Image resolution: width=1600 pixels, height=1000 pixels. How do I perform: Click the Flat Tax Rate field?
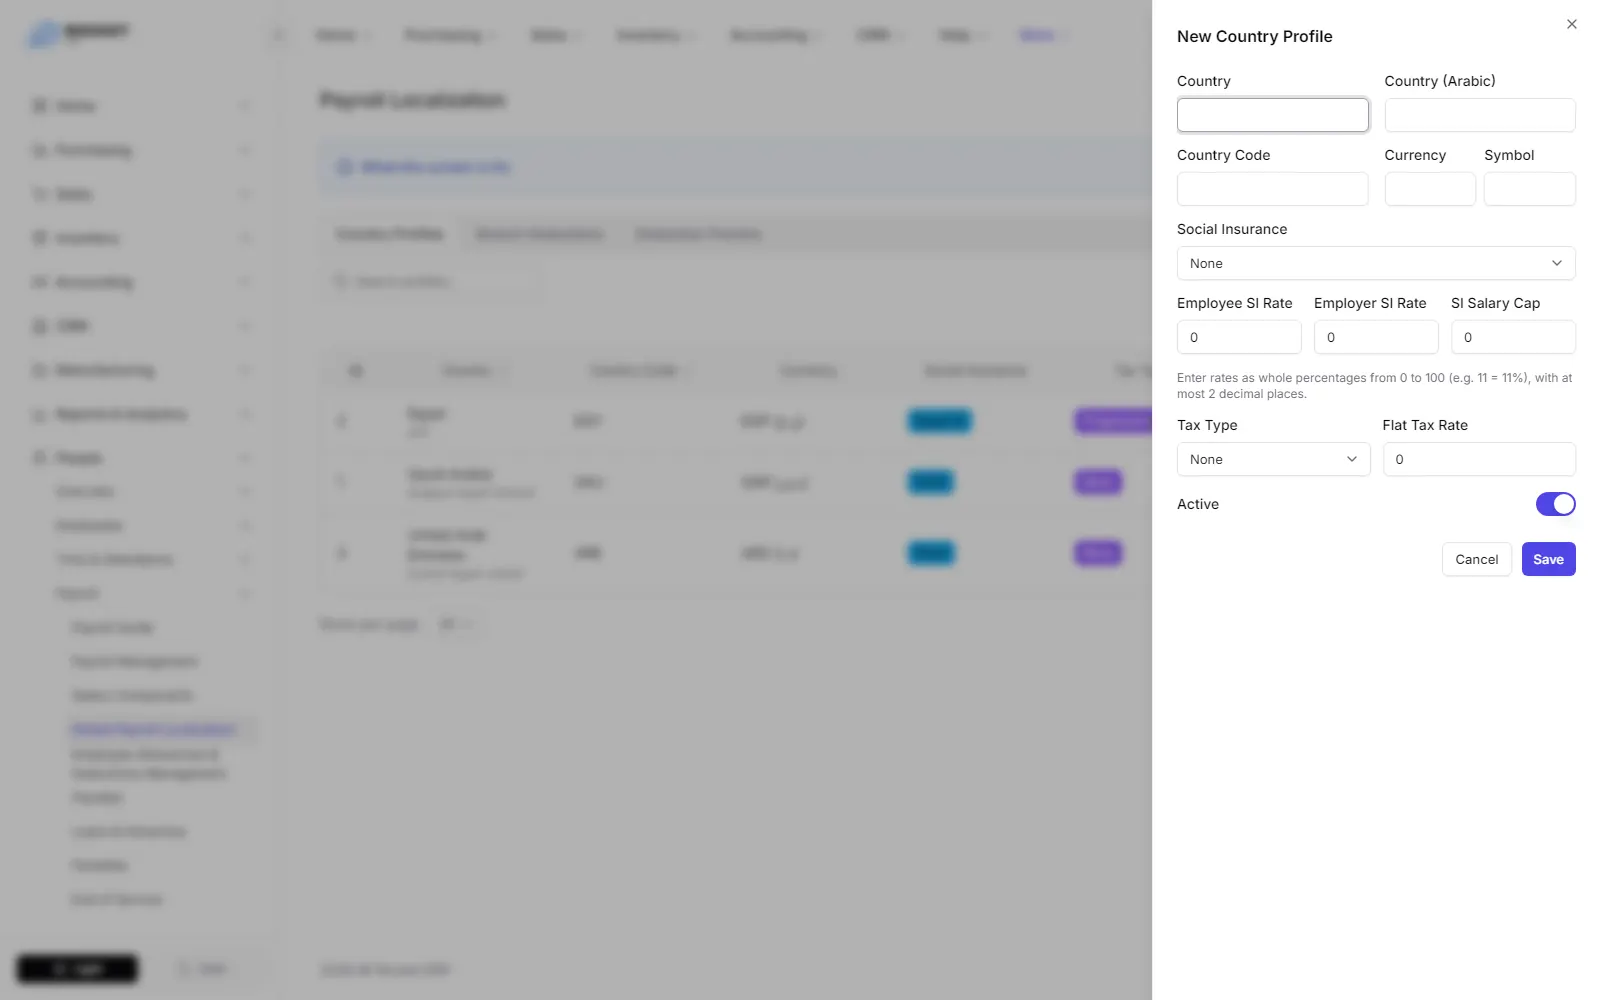click(1479, 459)
